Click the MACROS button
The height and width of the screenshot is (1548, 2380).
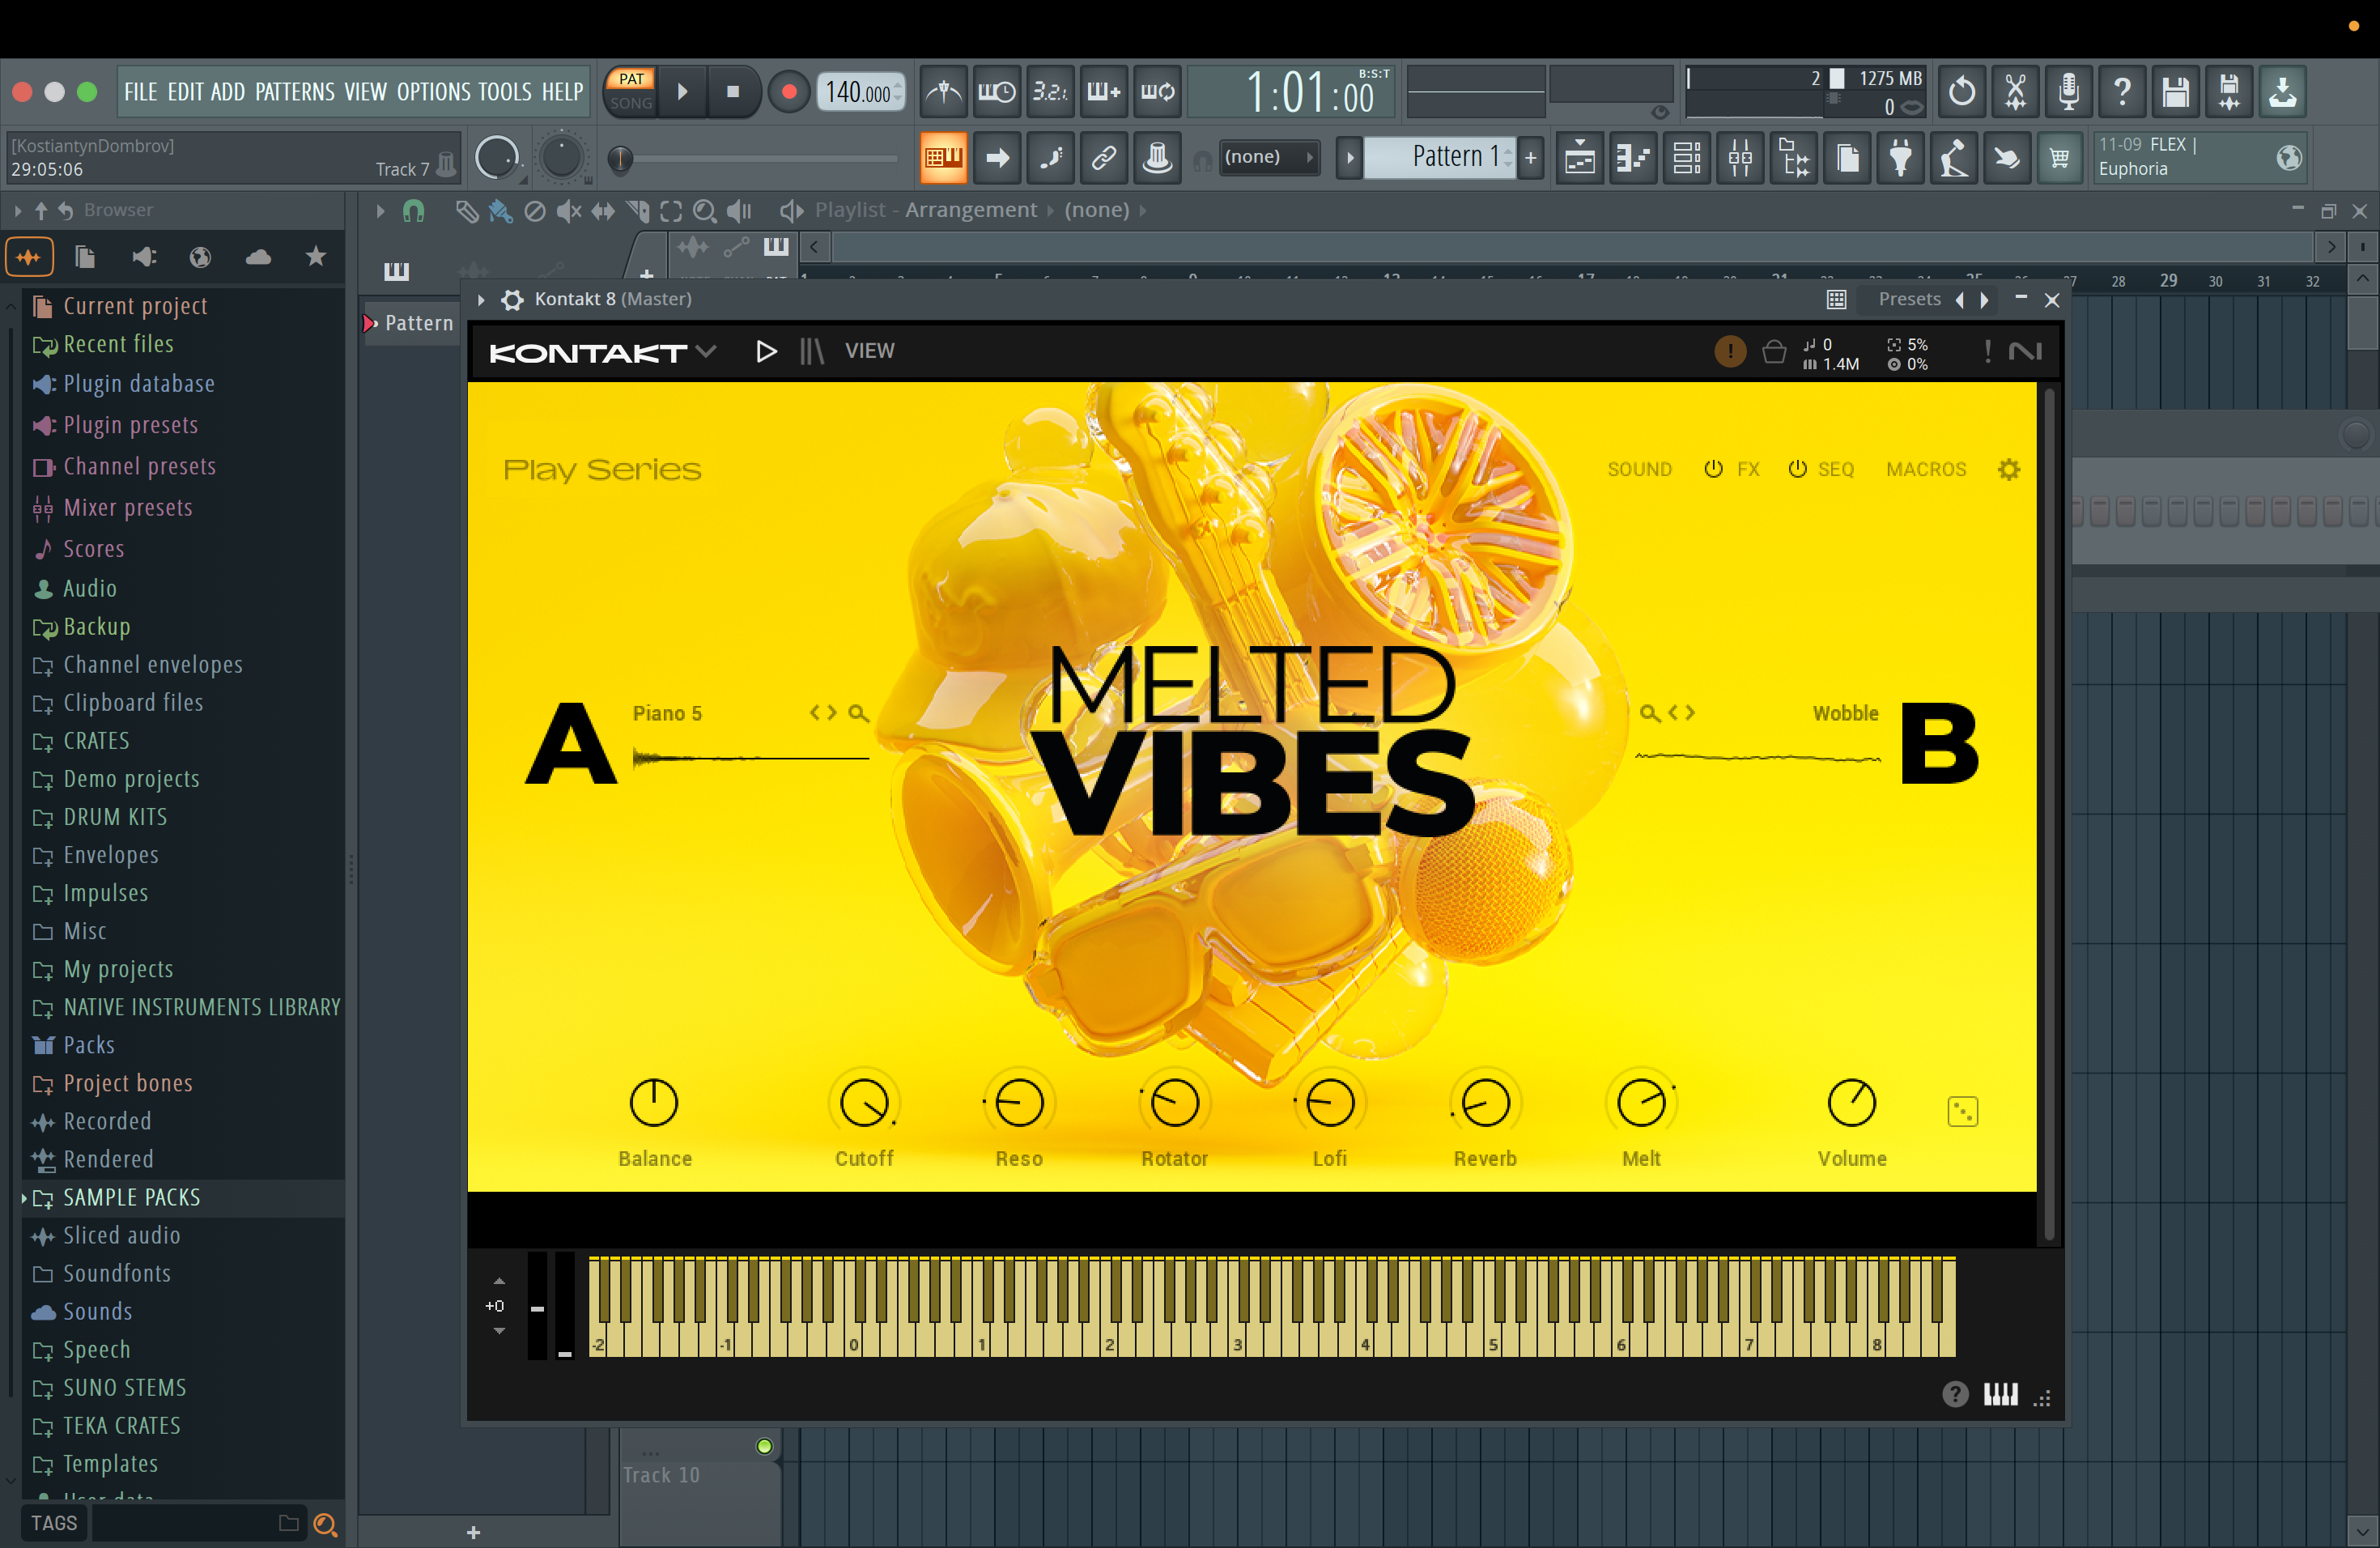(1925, 469)
